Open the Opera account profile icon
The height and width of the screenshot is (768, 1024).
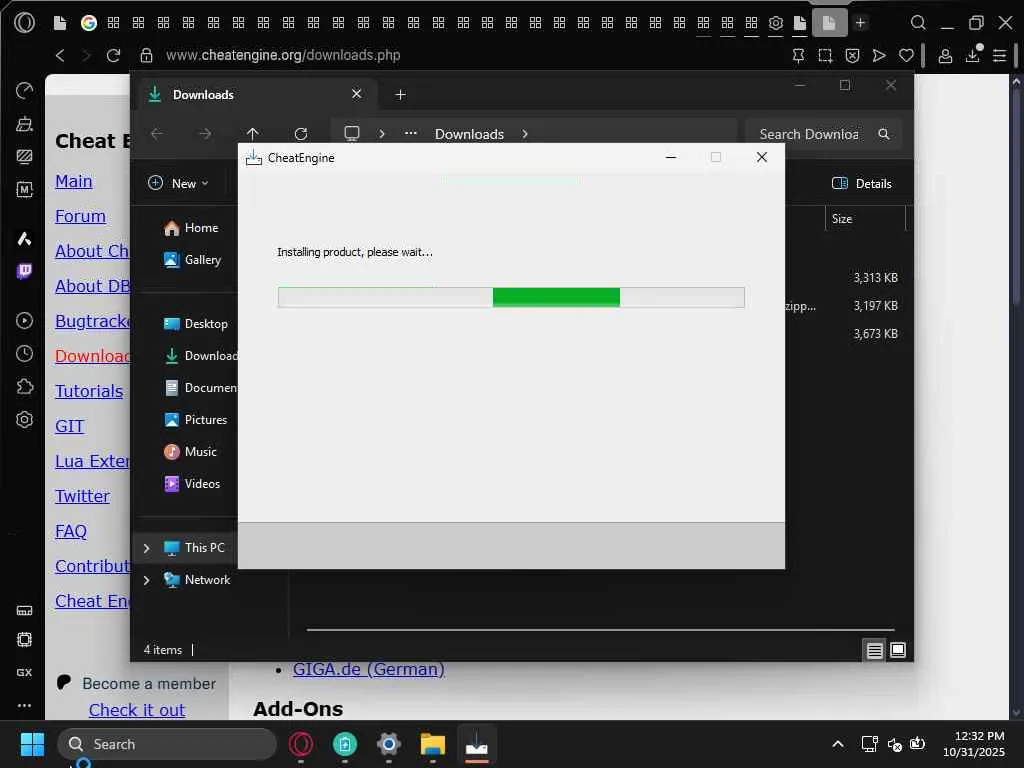[x=945, y=56]
